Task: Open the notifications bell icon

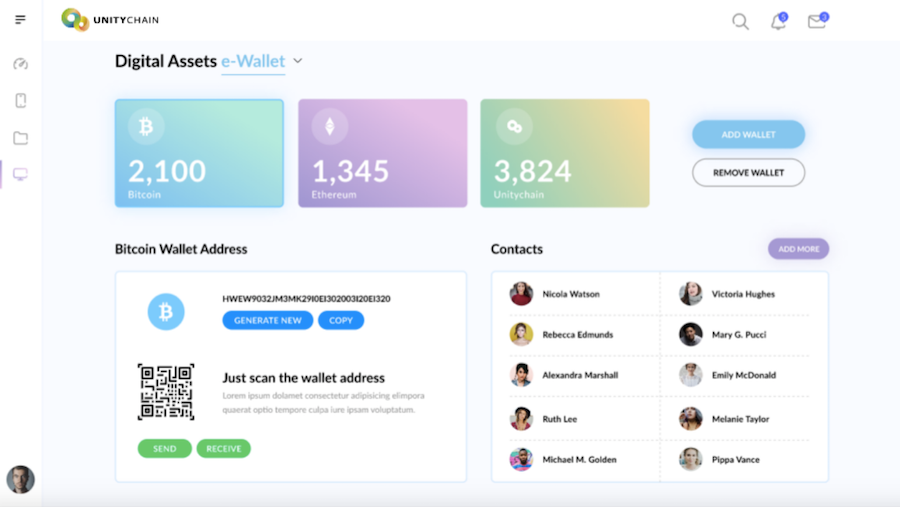Action: pos(778,21)
